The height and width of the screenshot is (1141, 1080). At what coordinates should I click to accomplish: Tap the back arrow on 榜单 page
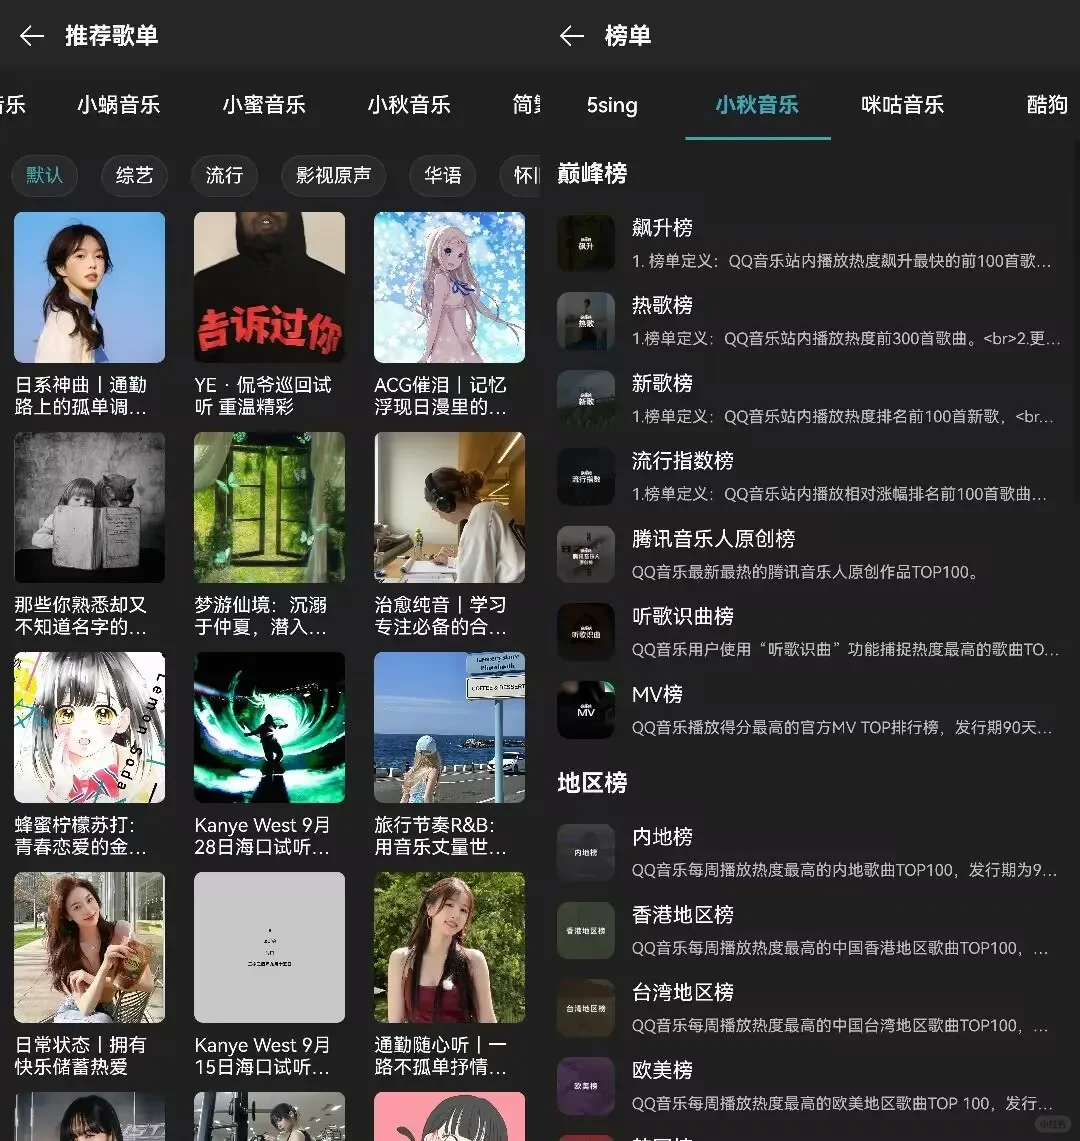coord(571,36)
